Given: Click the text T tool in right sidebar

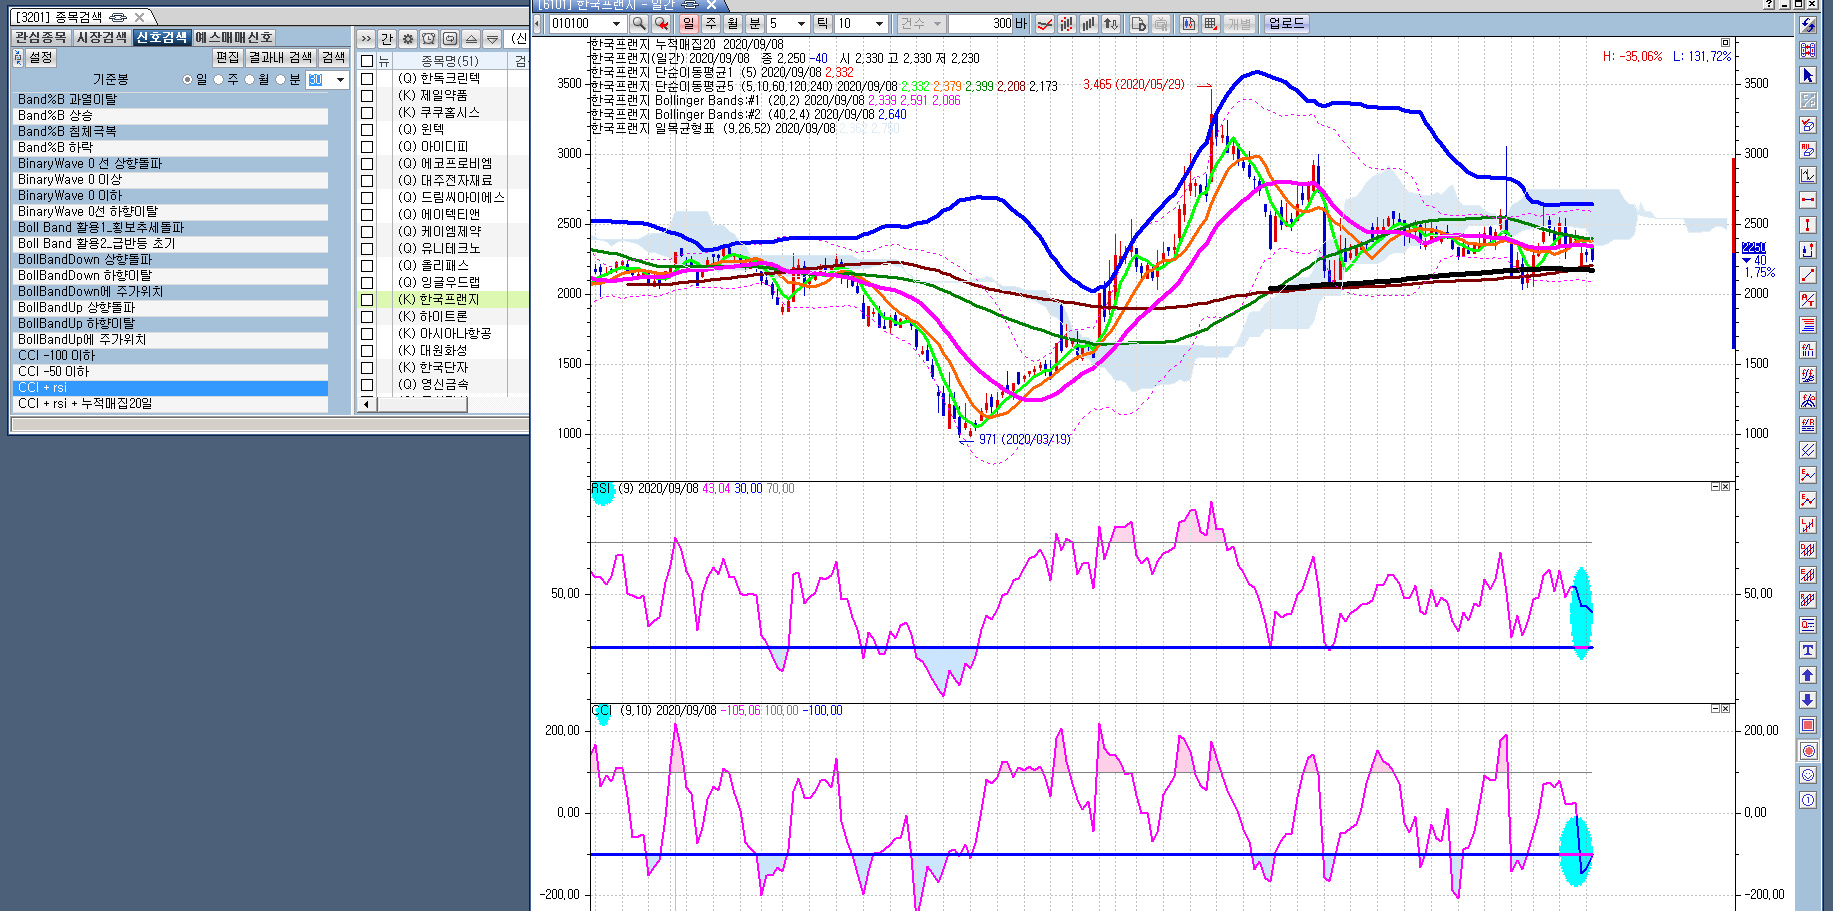Looking at the screenshot, I should tap(1807, 650).
